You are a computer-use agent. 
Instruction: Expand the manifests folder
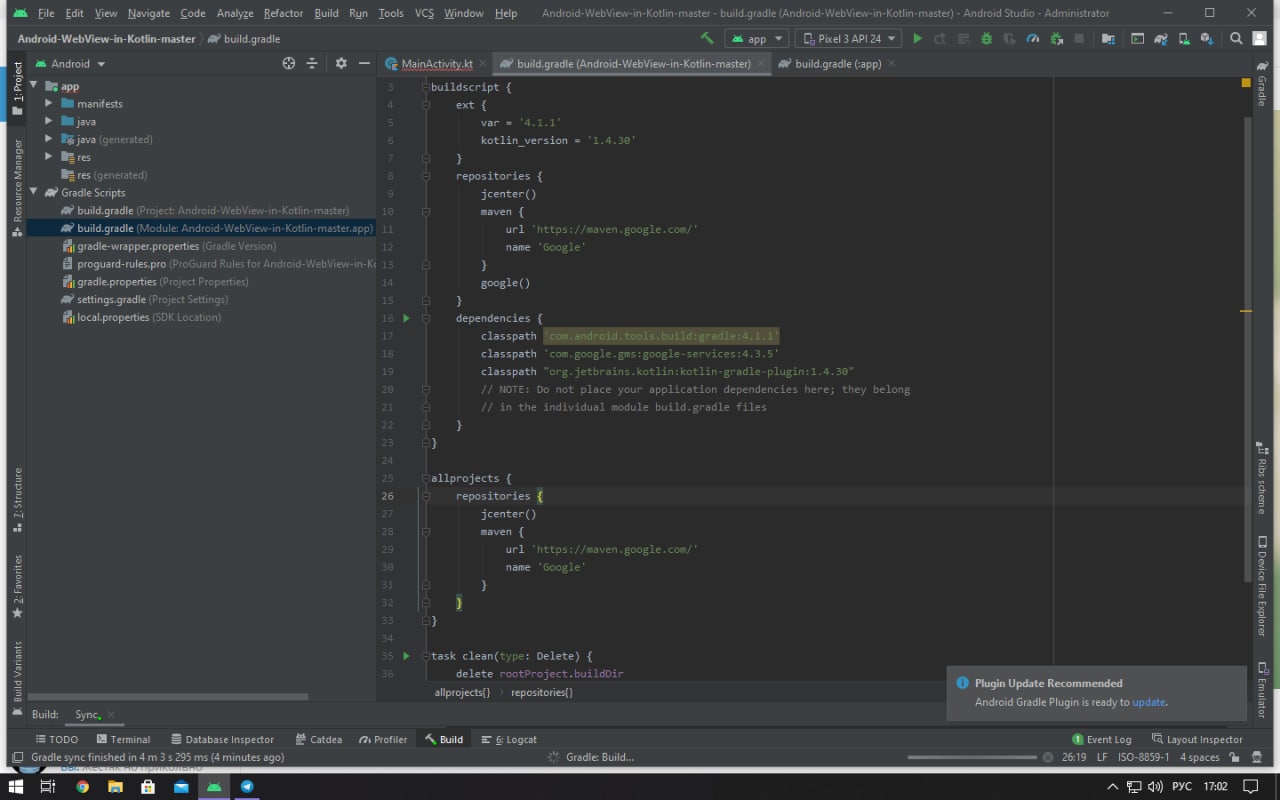(49, 104)
